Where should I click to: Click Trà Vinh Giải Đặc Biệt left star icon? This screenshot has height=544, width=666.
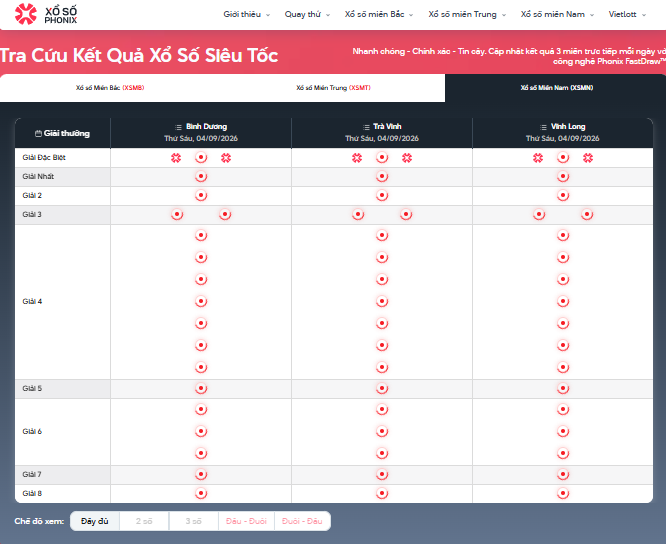(x=357, y=158)
